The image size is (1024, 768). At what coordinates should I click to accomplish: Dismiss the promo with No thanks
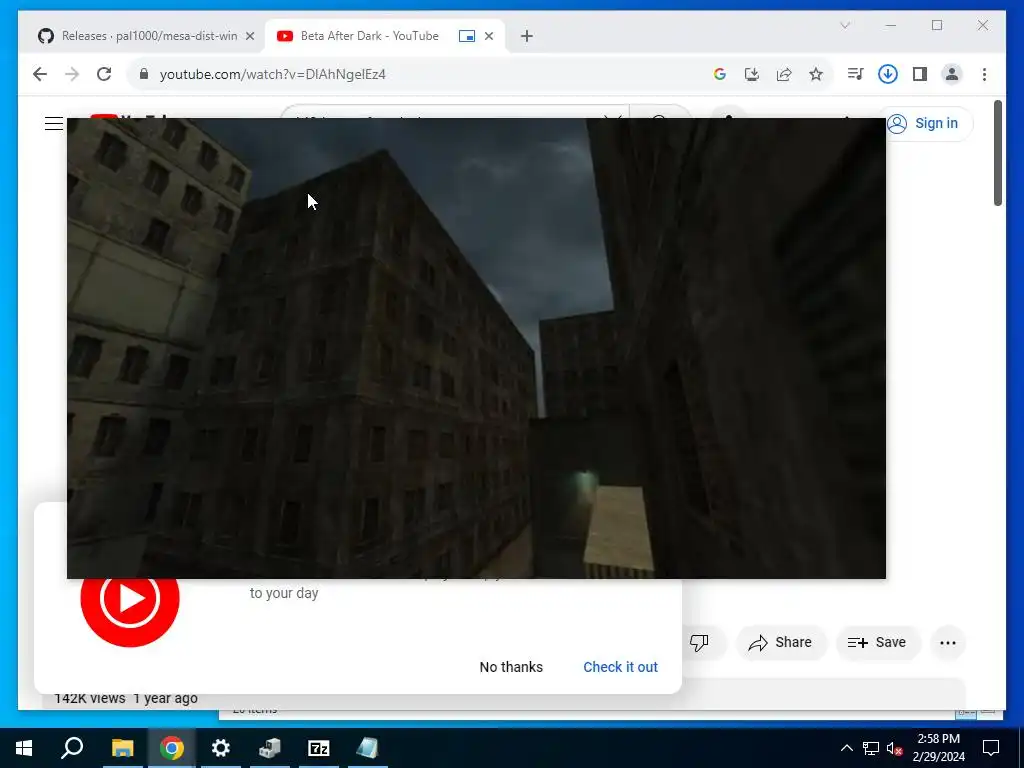tap(511, 667)
